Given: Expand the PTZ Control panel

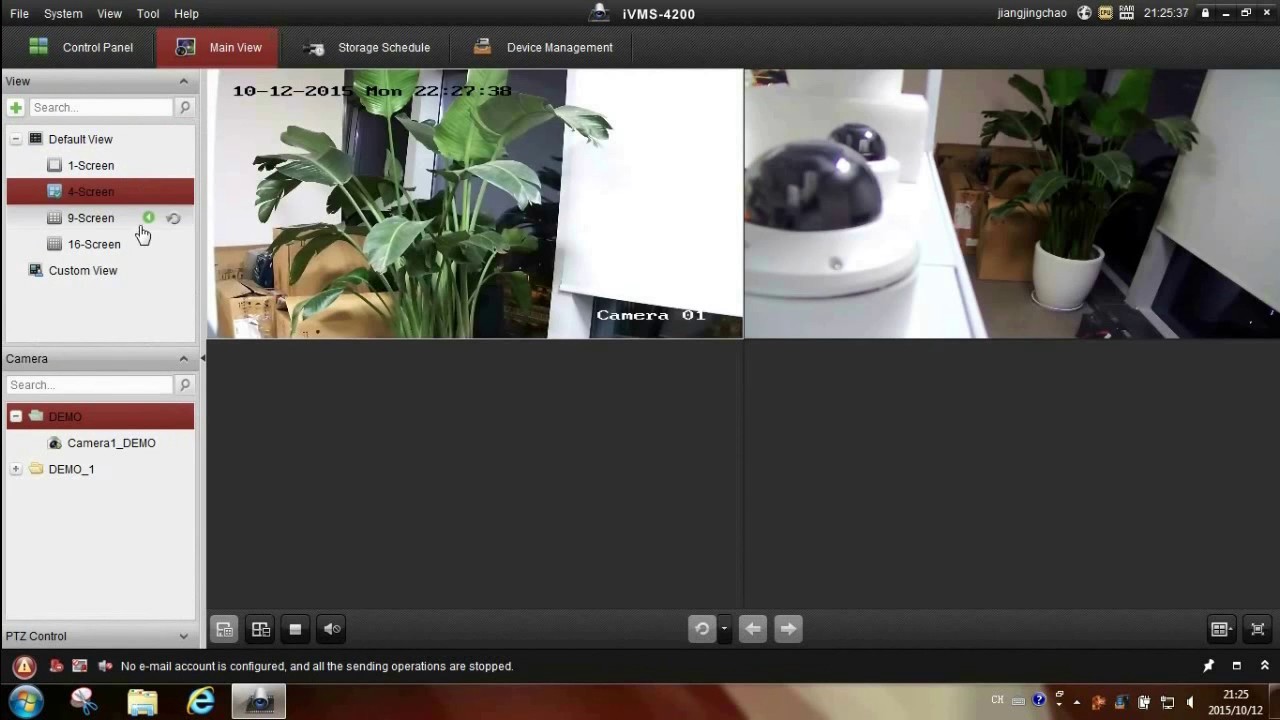Looking at the screenshot, I should (x=183, y=636).
